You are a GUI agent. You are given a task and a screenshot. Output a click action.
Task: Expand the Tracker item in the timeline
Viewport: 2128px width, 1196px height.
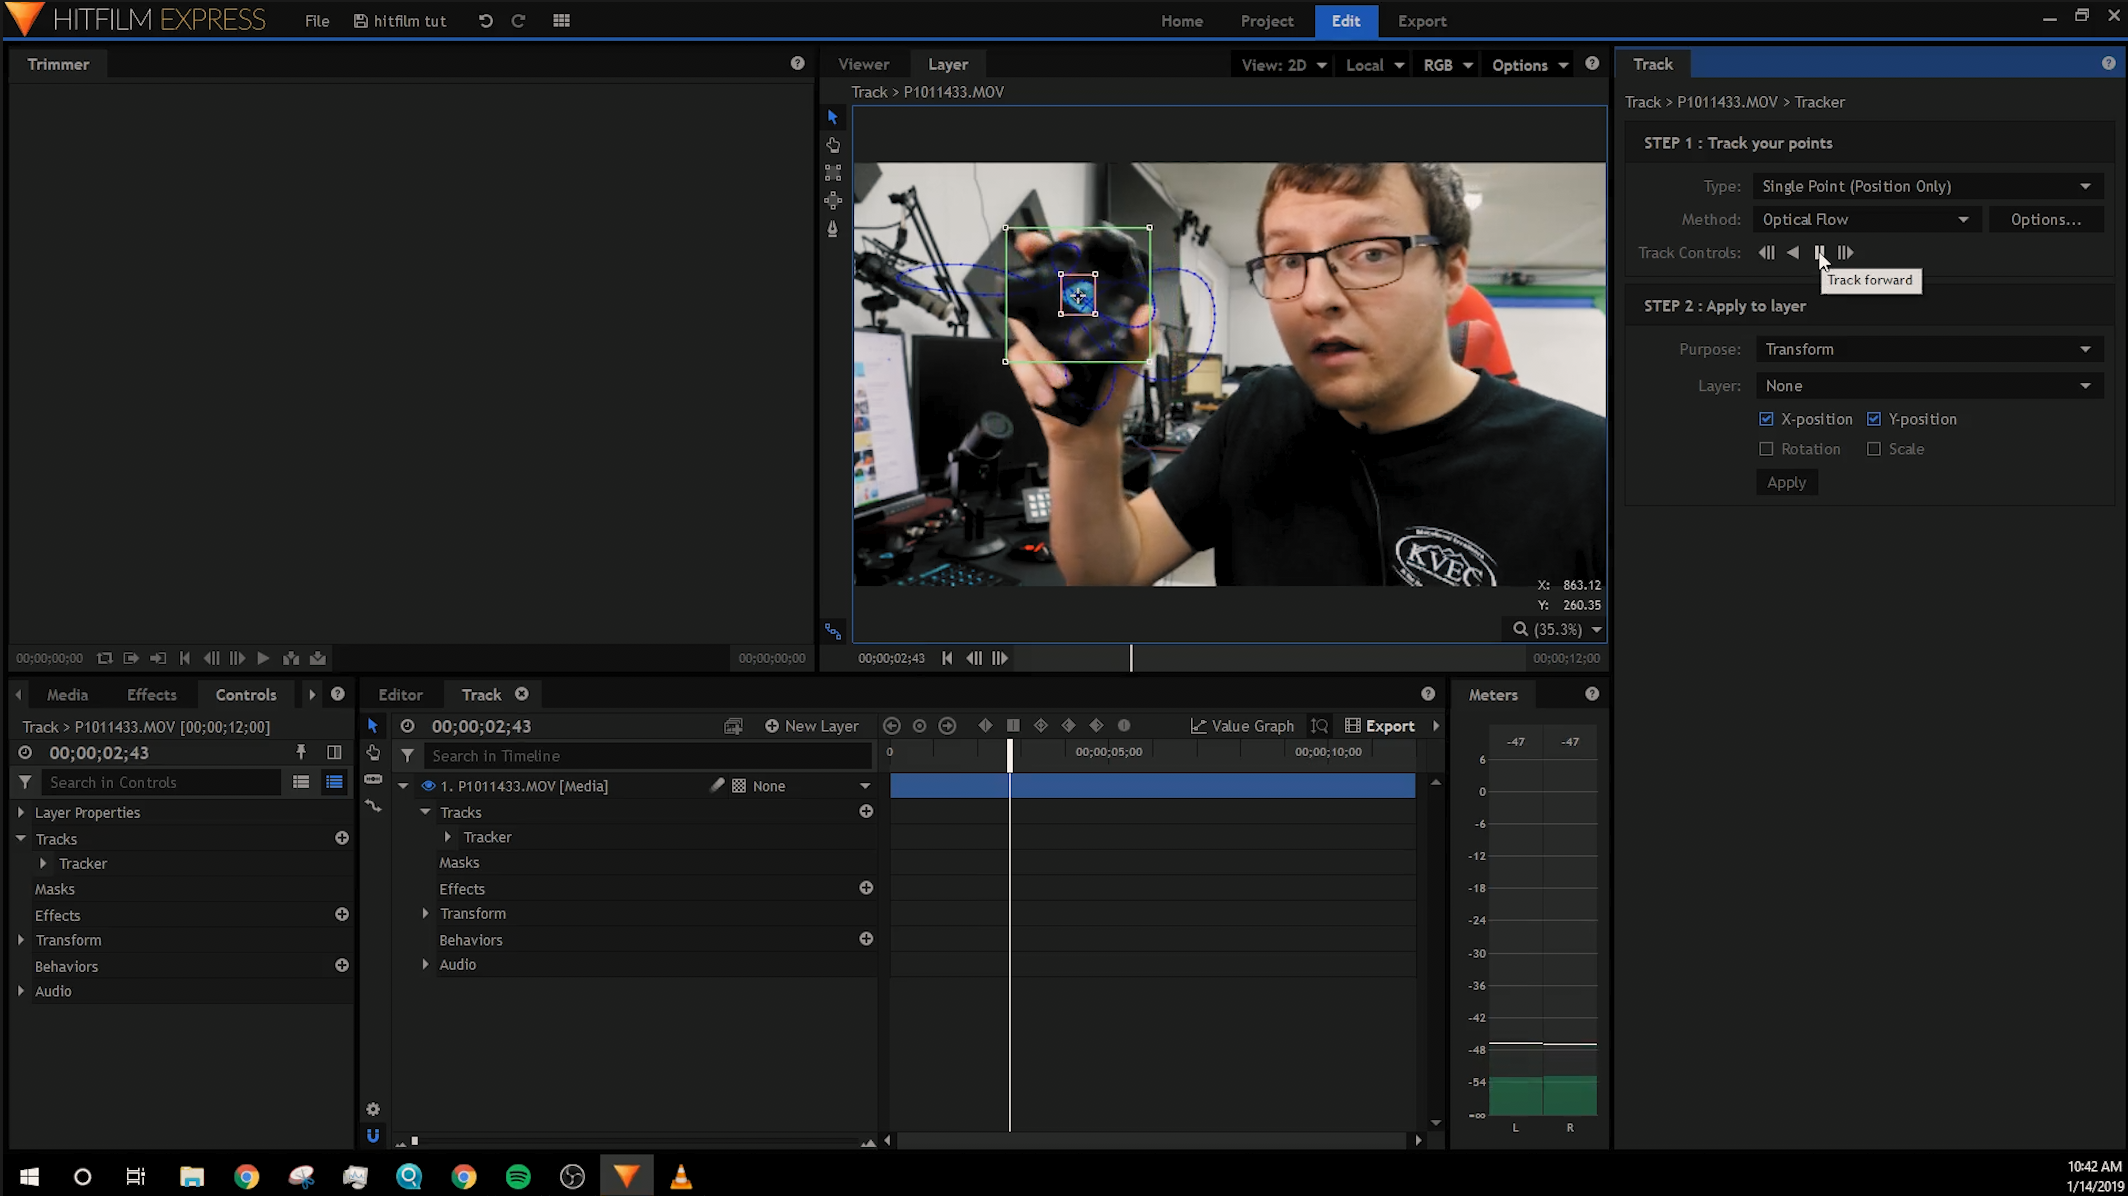pyautogui.click(x=448, y=837)
